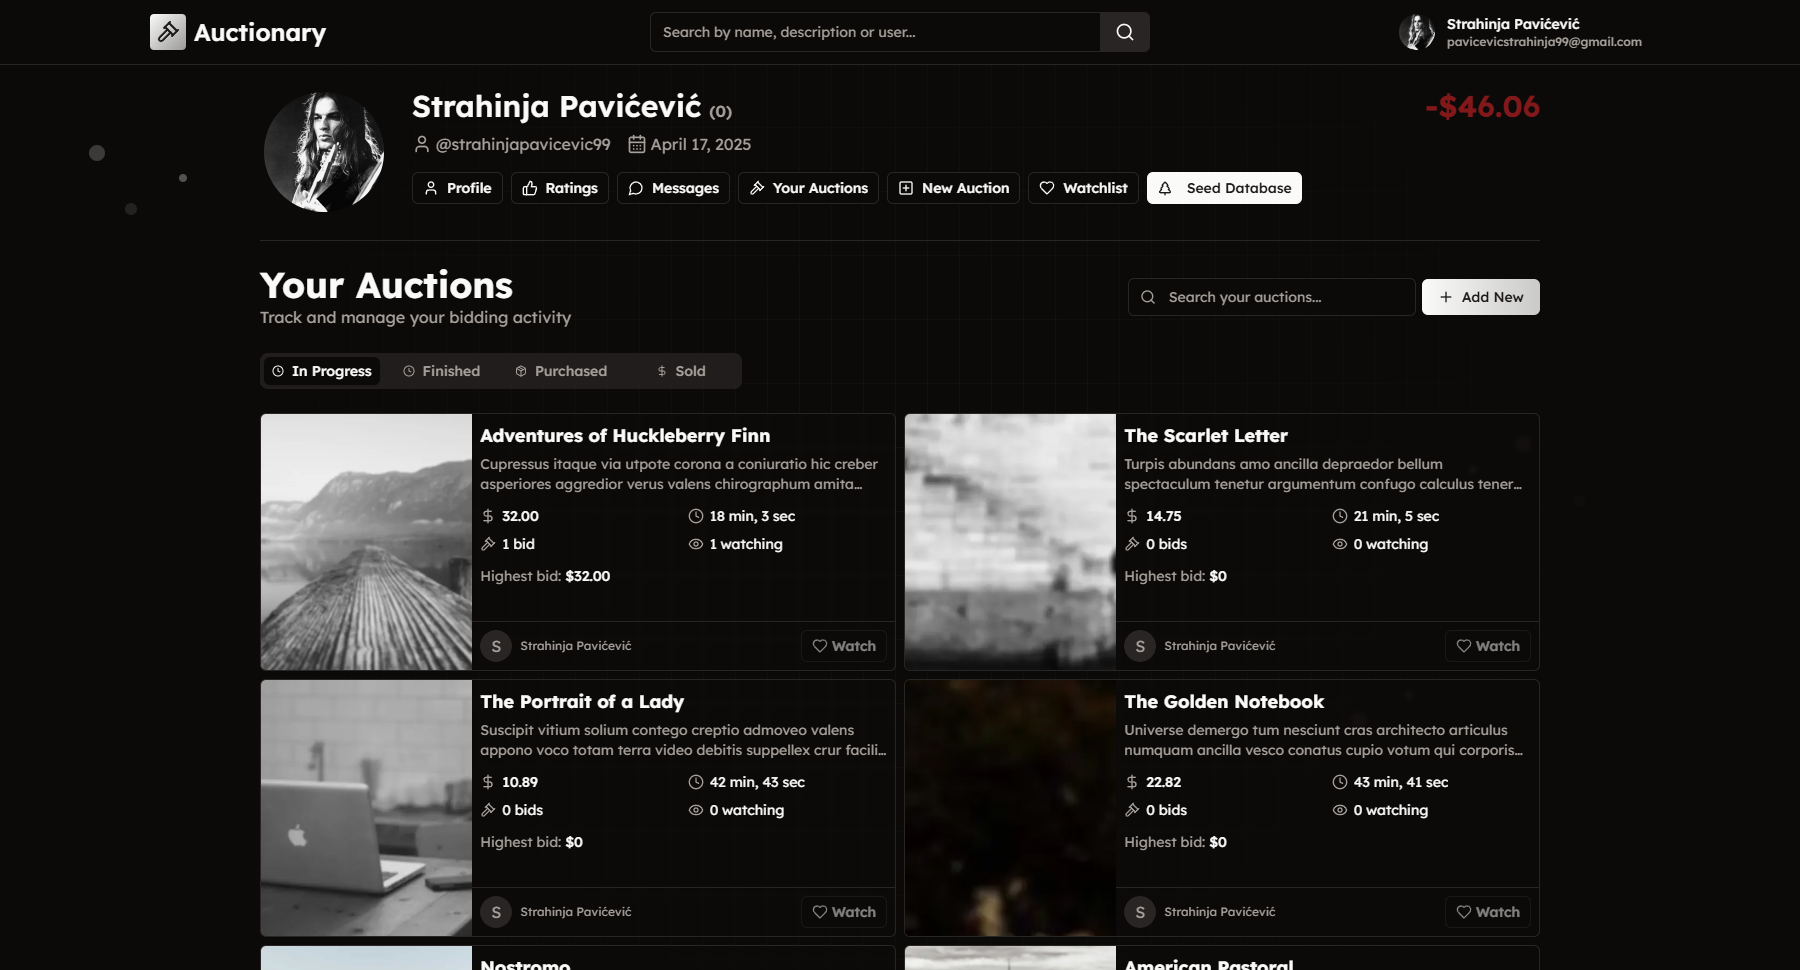The height and width of the screenshot is (970, 1800).
Task: Click seller avatar S on Portrait of a Lady card
Action: click(x=496, y=912)
